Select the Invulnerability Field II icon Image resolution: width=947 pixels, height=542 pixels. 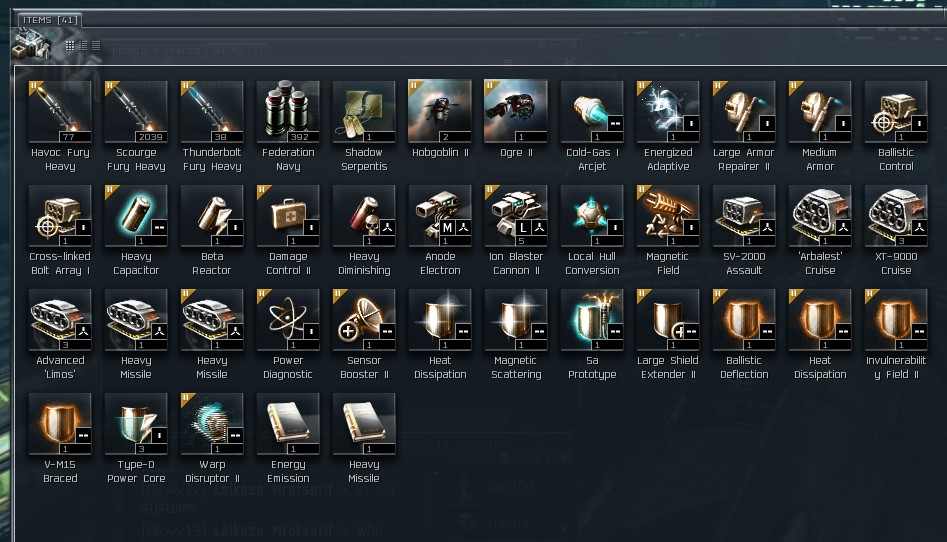coord(896,320)
